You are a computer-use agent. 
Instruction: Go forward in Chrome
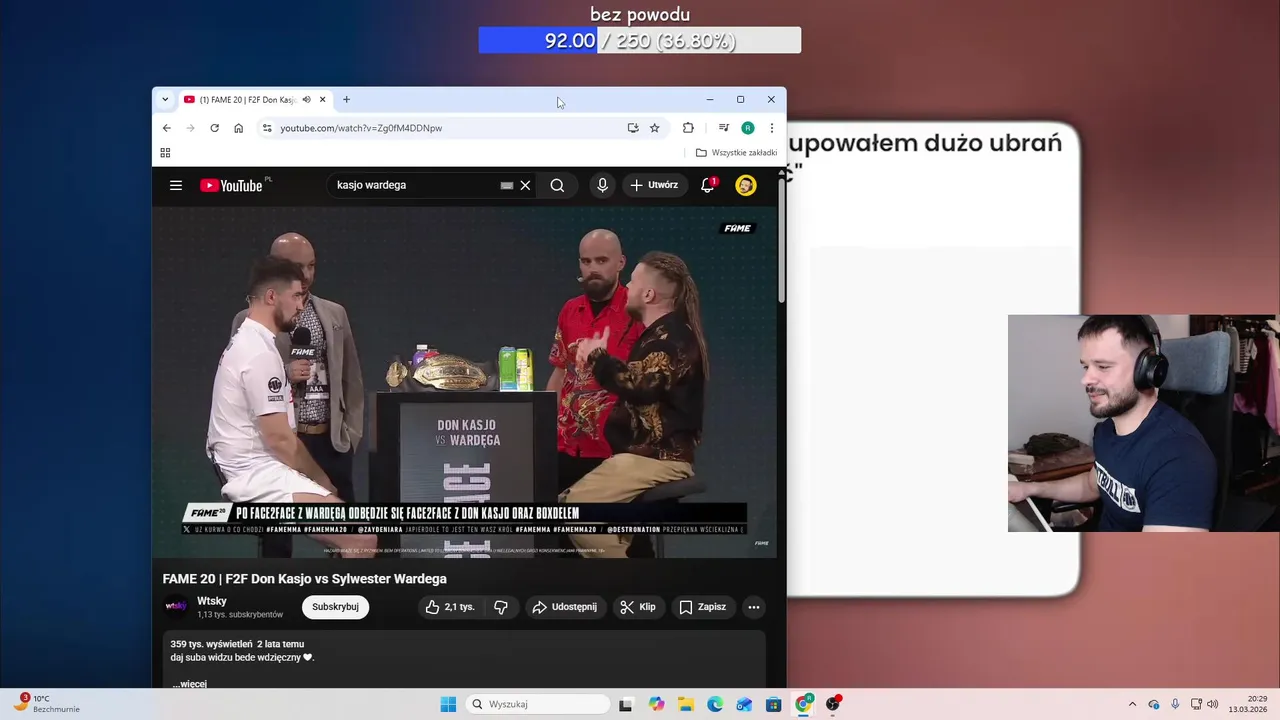coord(190,128)
